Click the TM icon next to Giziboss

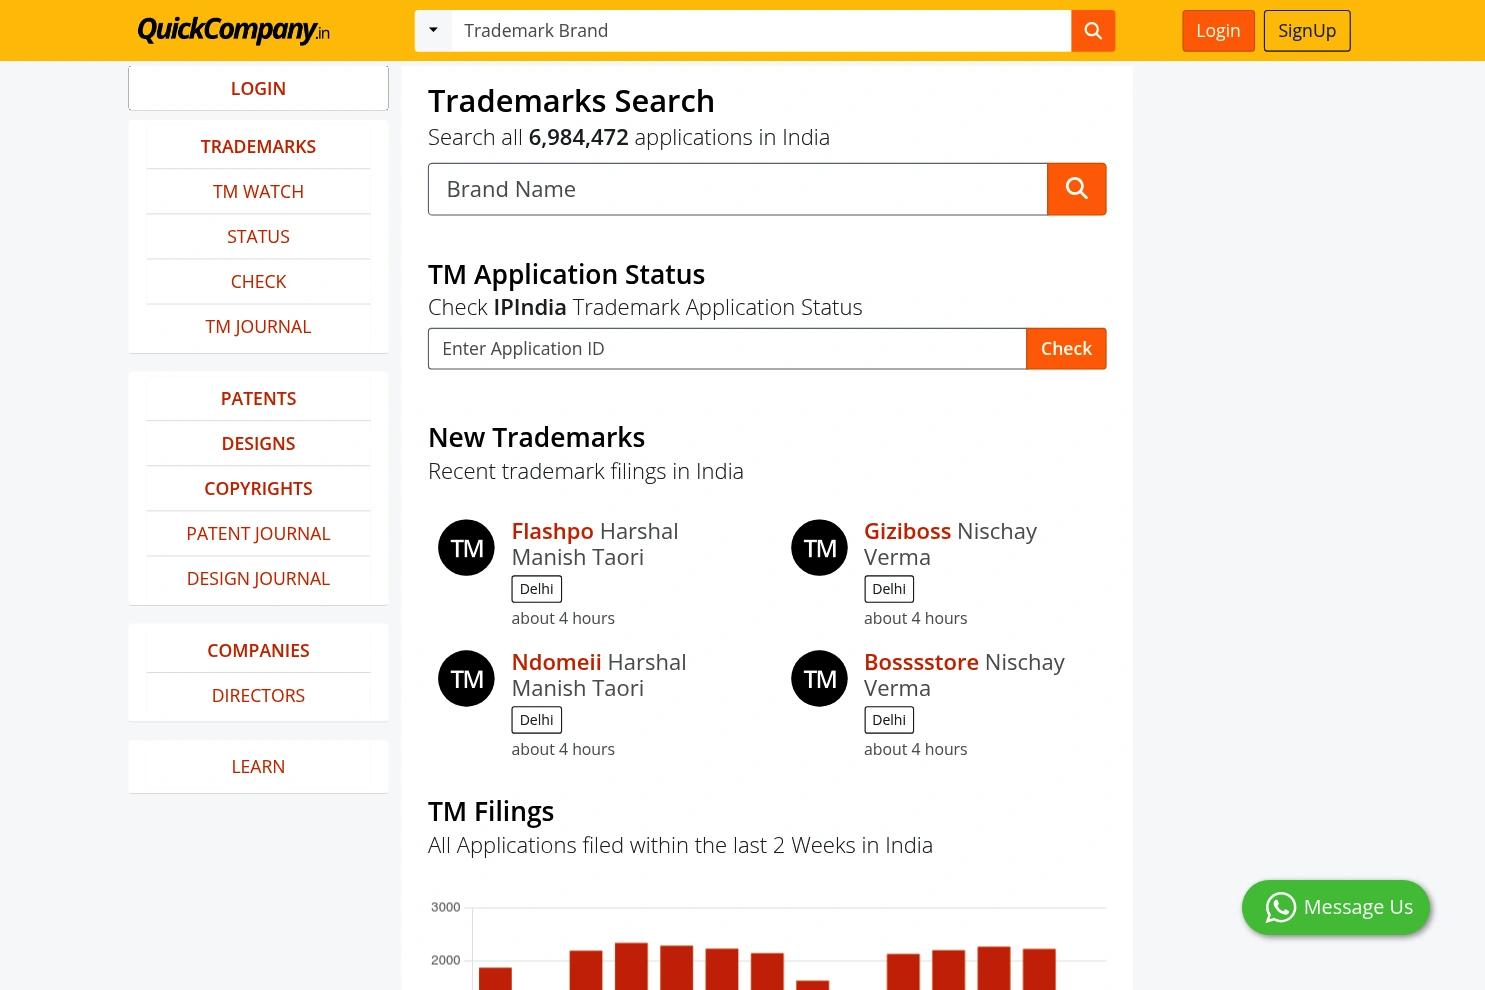point(819,547)
